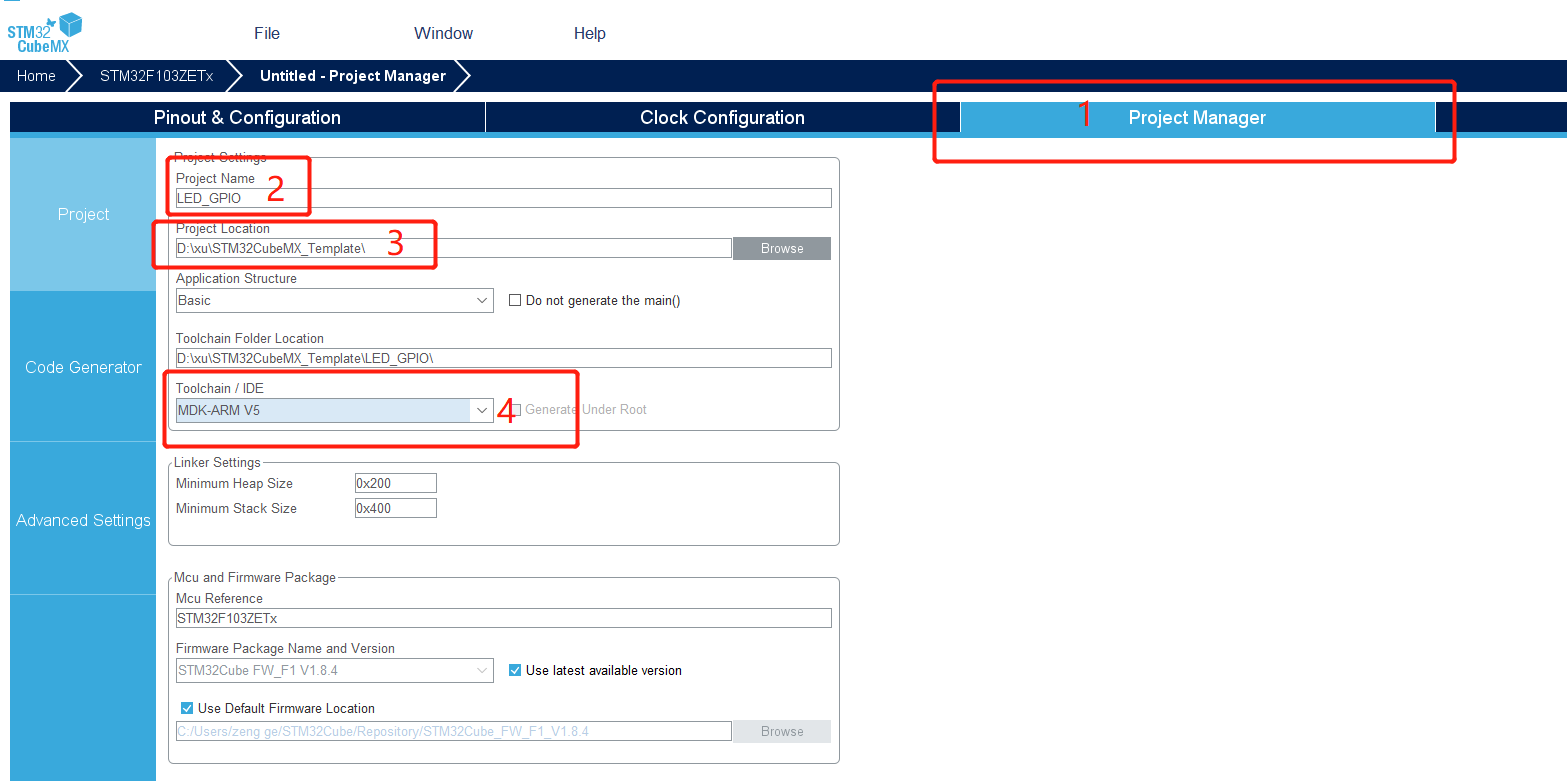Select the Code Generator side tab
1567x781 pixels.
point(83,367)
